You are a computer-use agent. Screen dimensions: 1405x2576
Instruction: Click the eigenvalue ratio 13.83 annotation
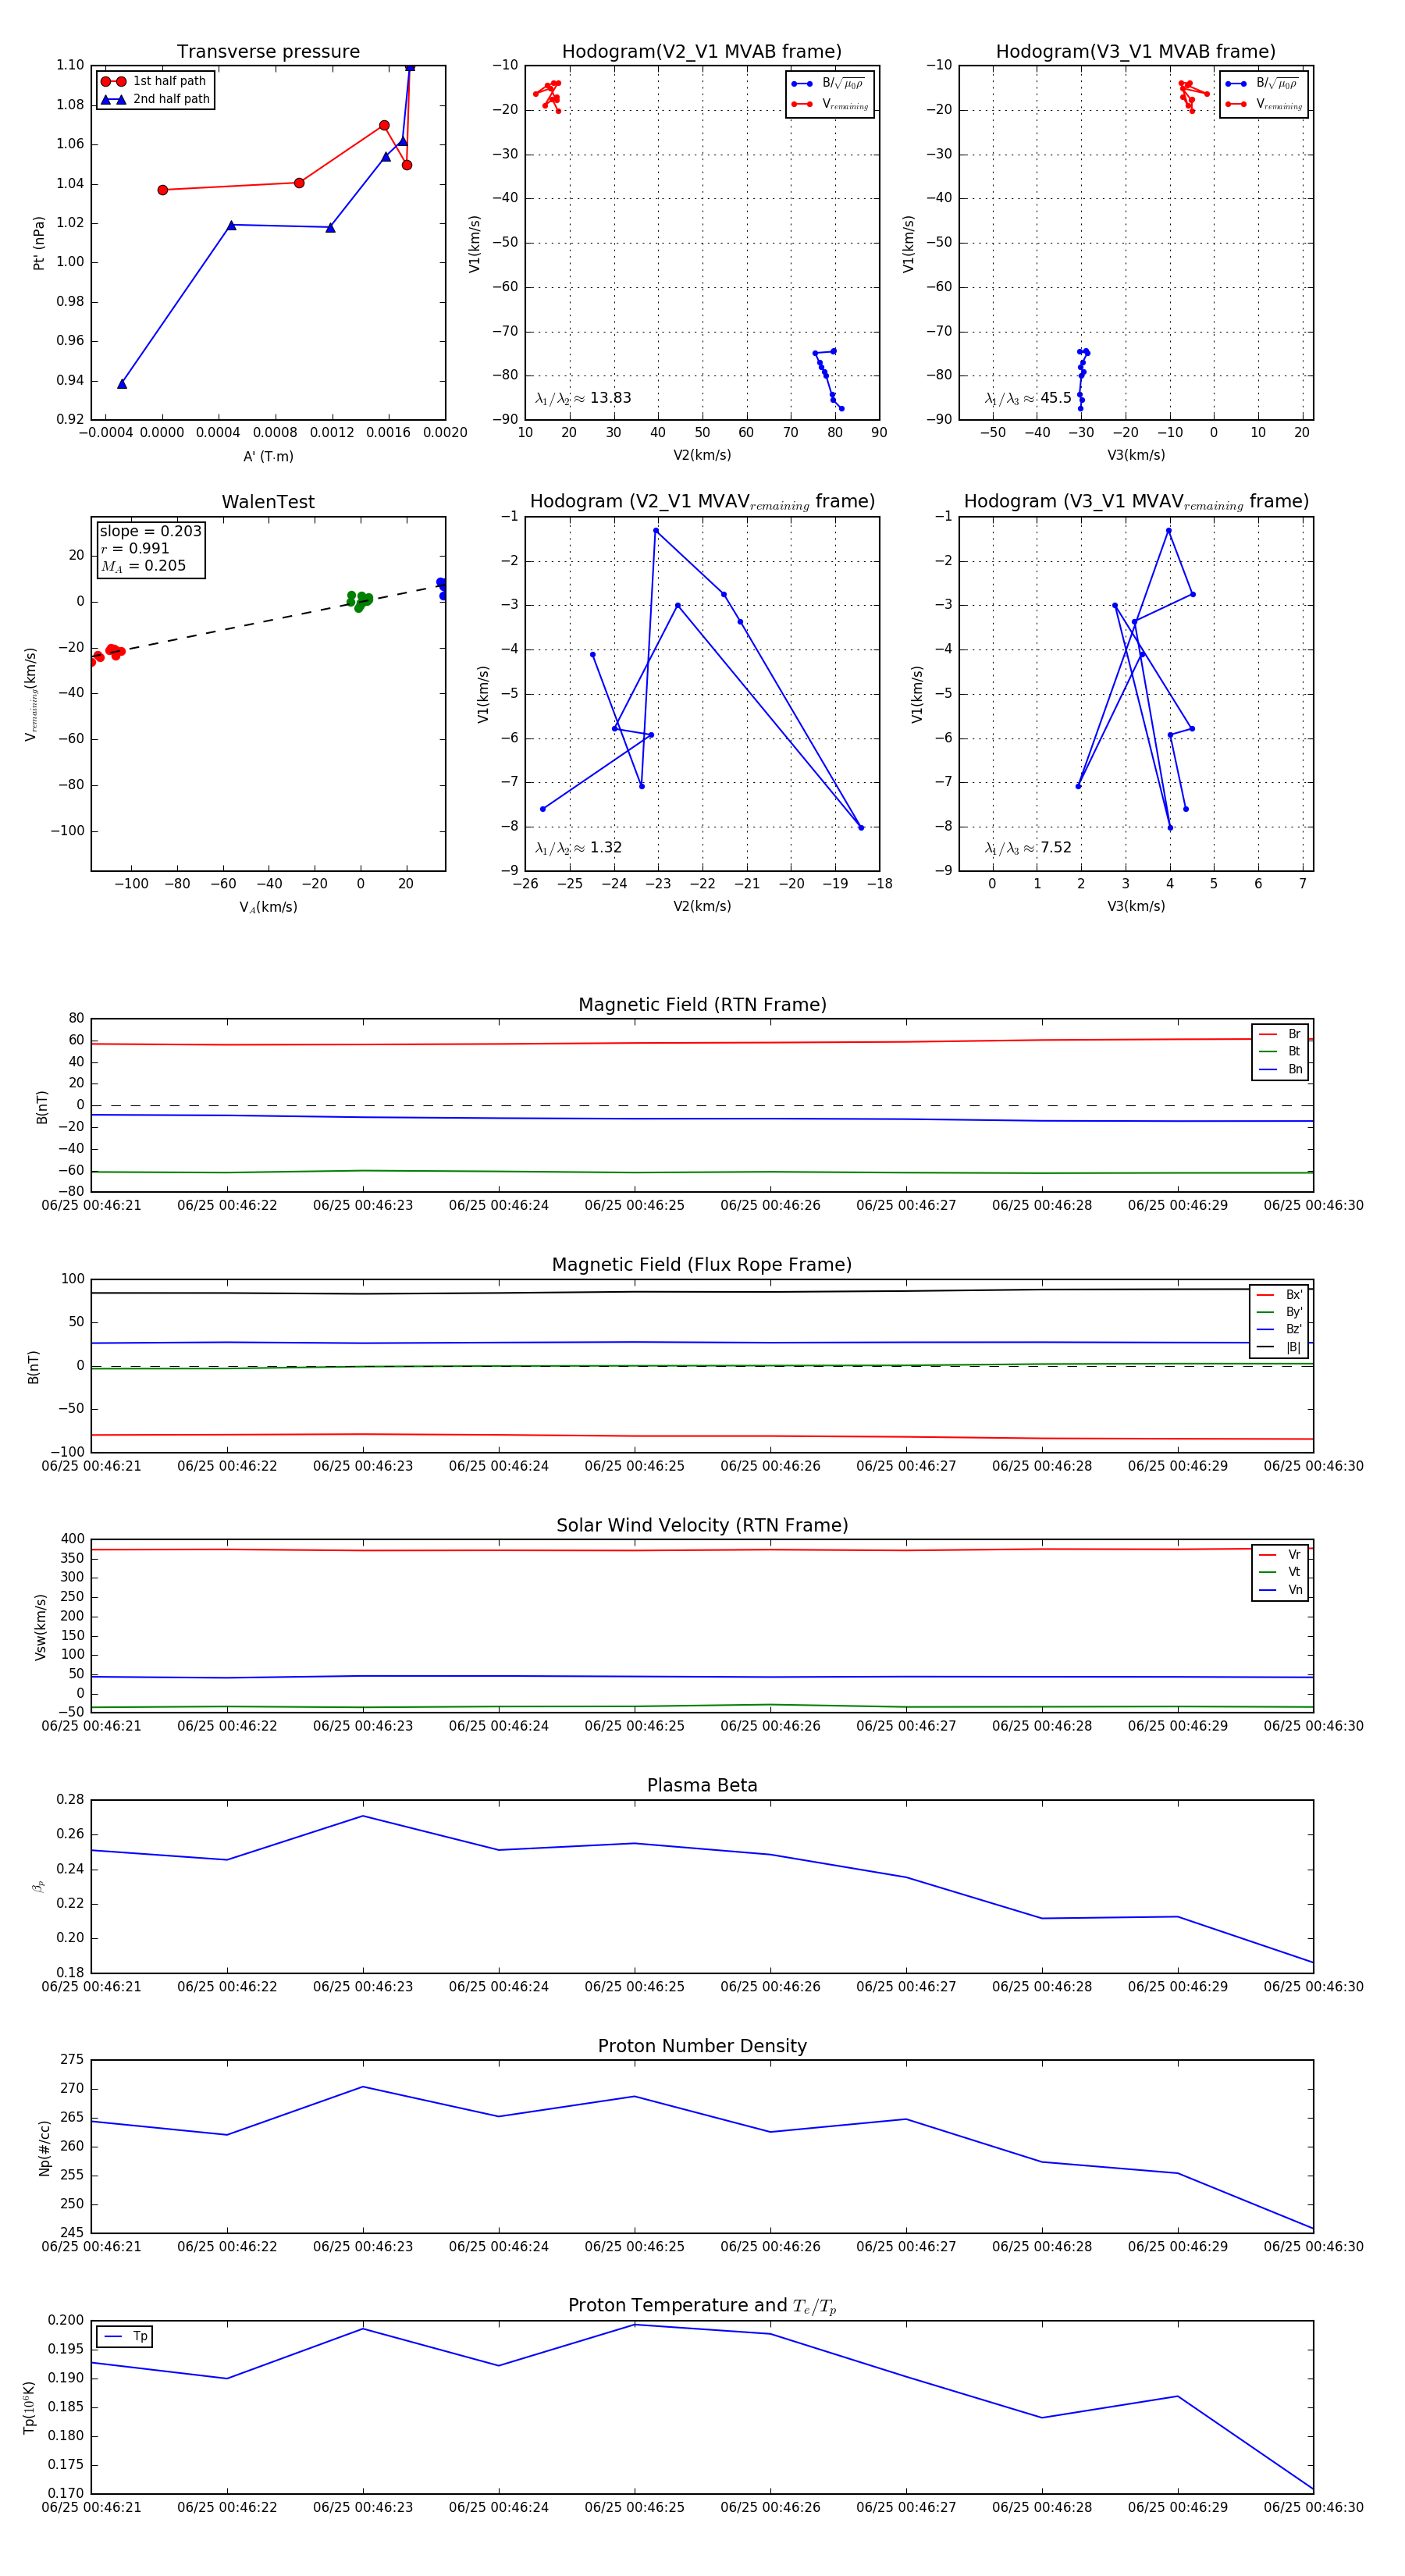tap(583, 398)
